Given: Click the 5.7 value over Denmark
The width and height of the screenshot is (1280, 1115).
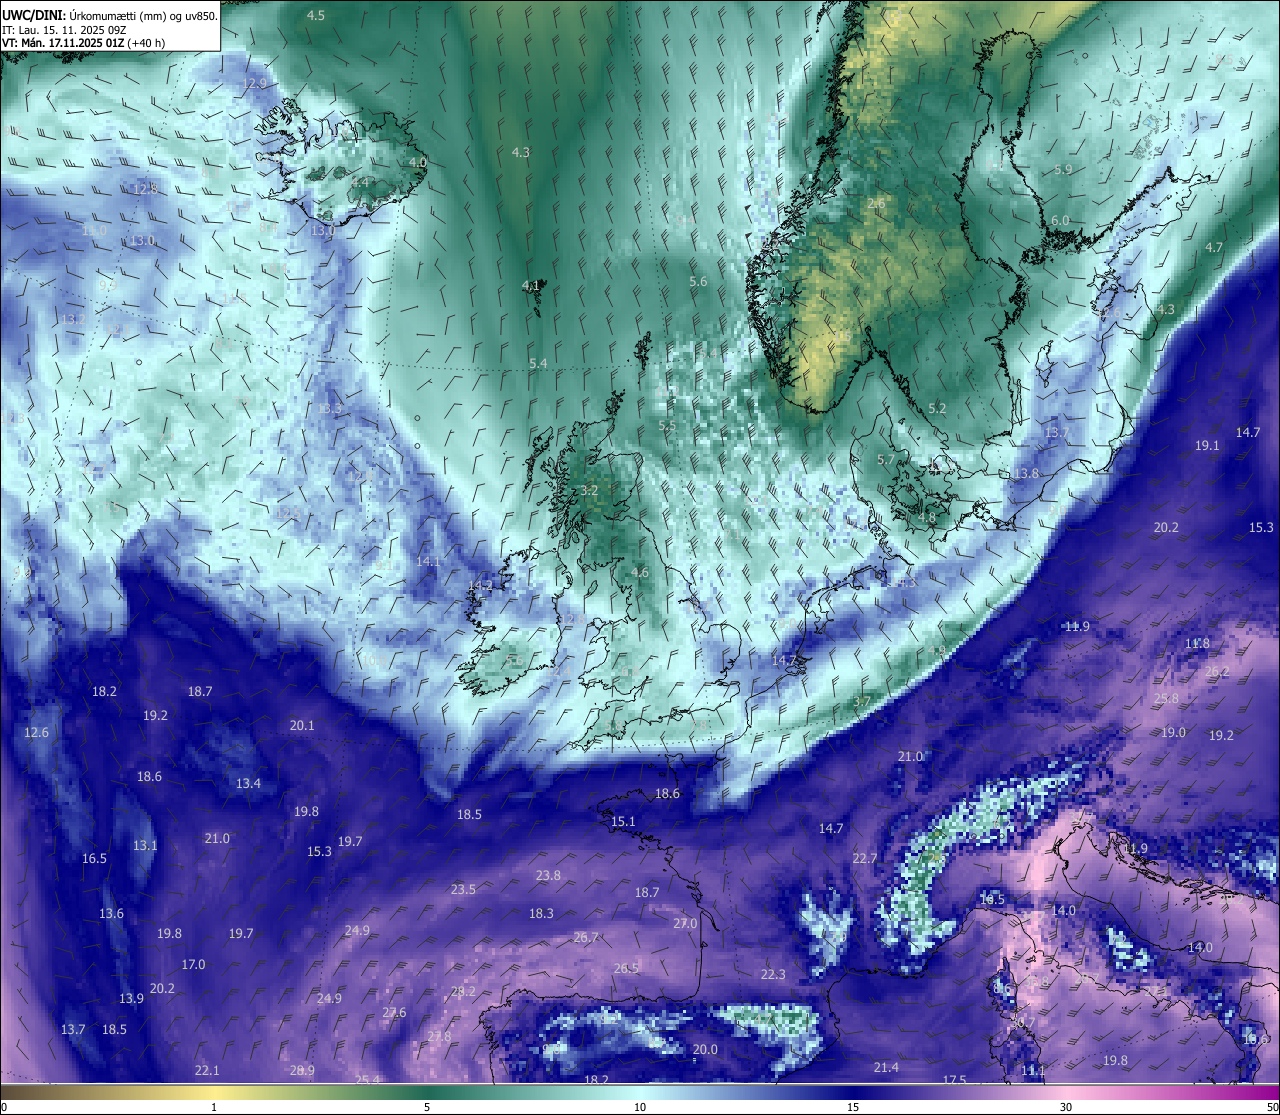Looking at the screenshot, I should (885, 460).
